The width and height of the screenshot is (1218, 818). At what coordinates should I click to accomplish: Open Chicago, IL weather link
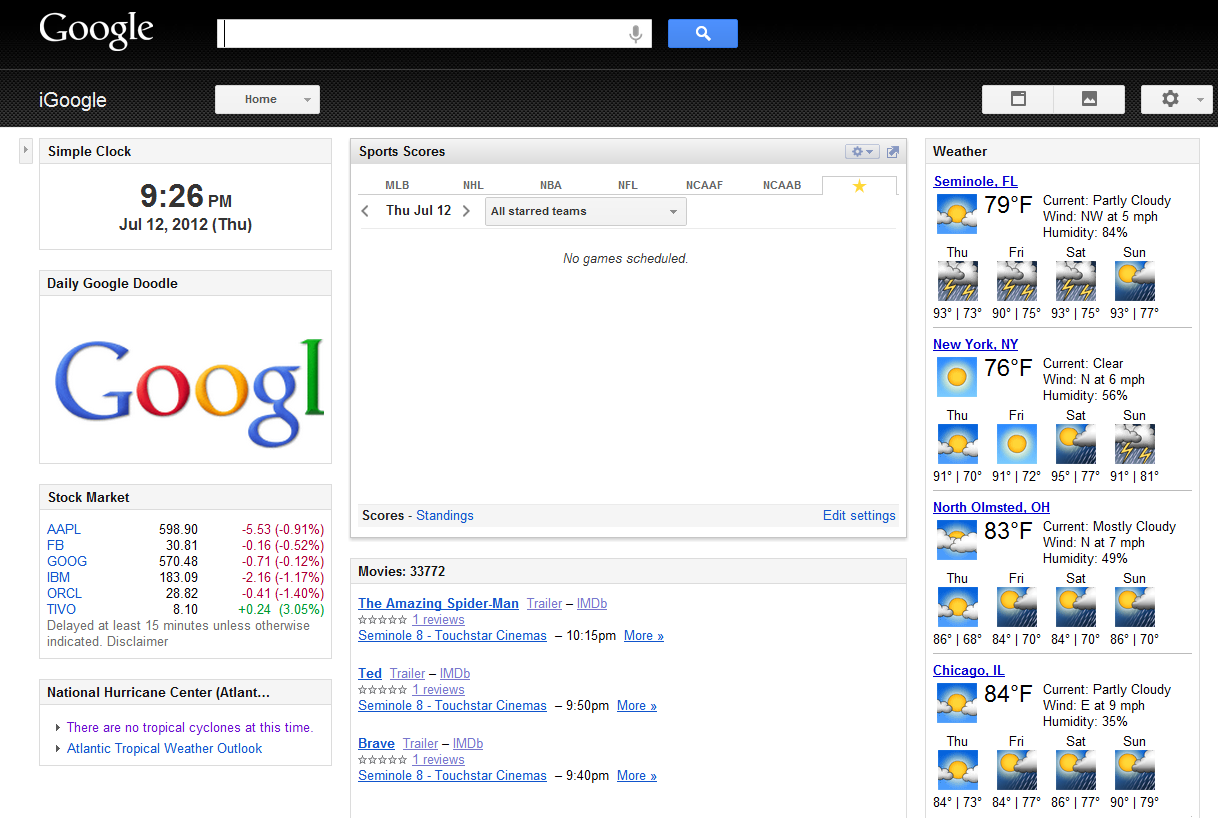pos(969,670)
